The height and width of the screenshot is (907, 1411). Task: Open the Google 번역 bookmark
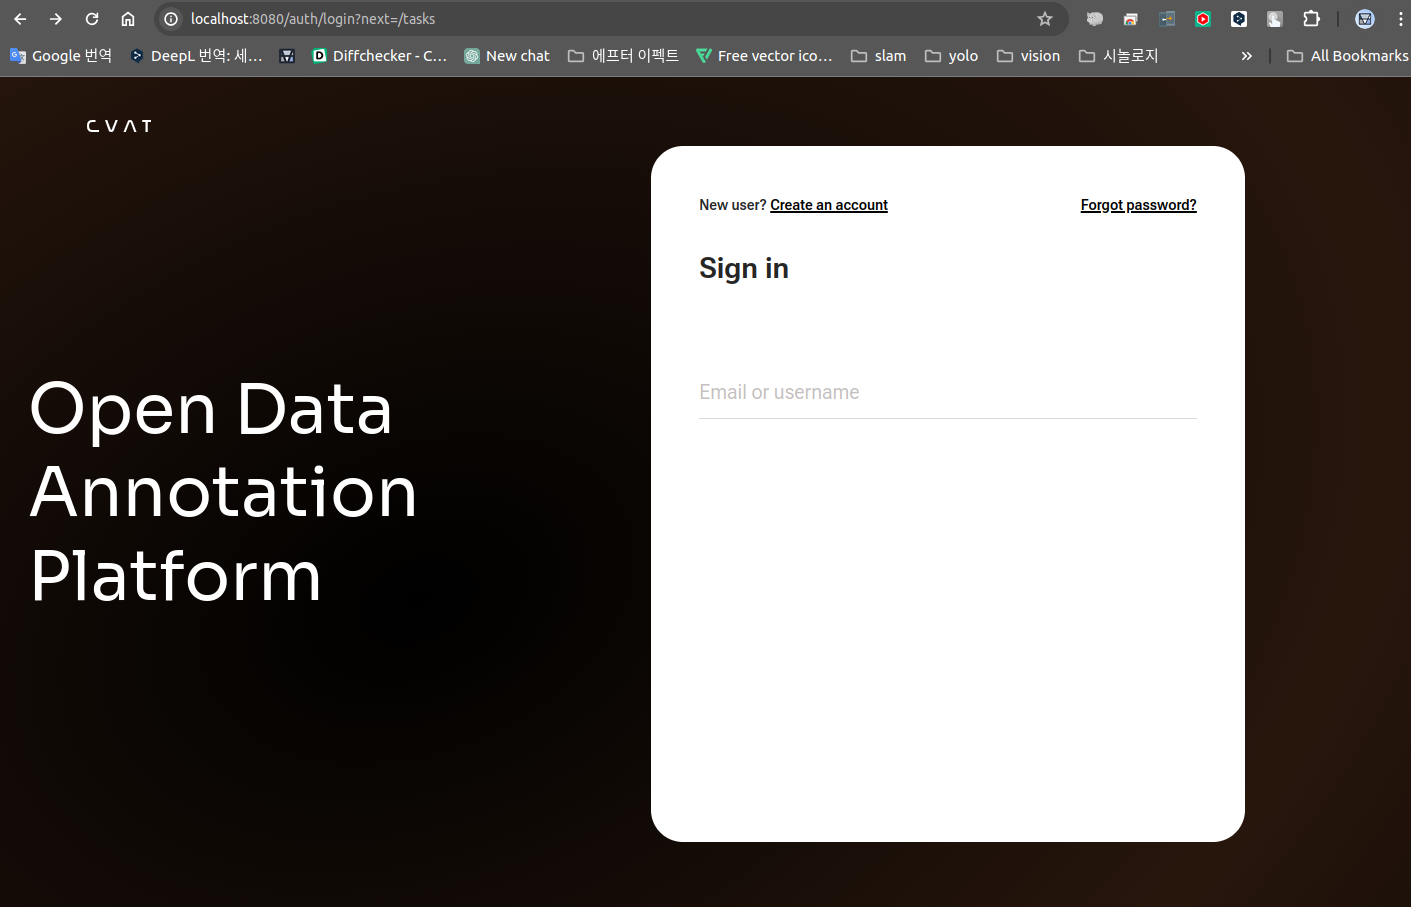click(x=61, y=56)
